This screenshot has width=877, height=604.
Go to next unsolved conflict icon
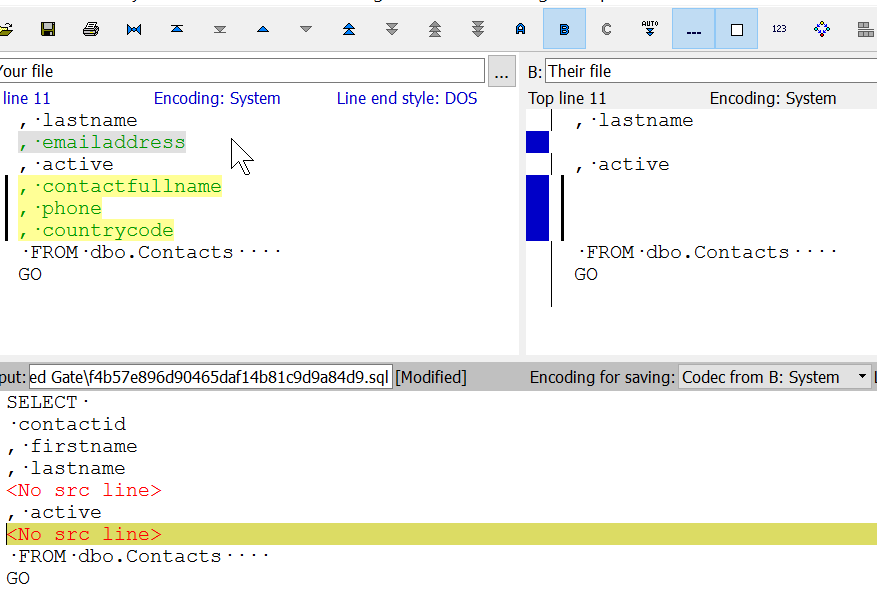click(x=478, y=29)
